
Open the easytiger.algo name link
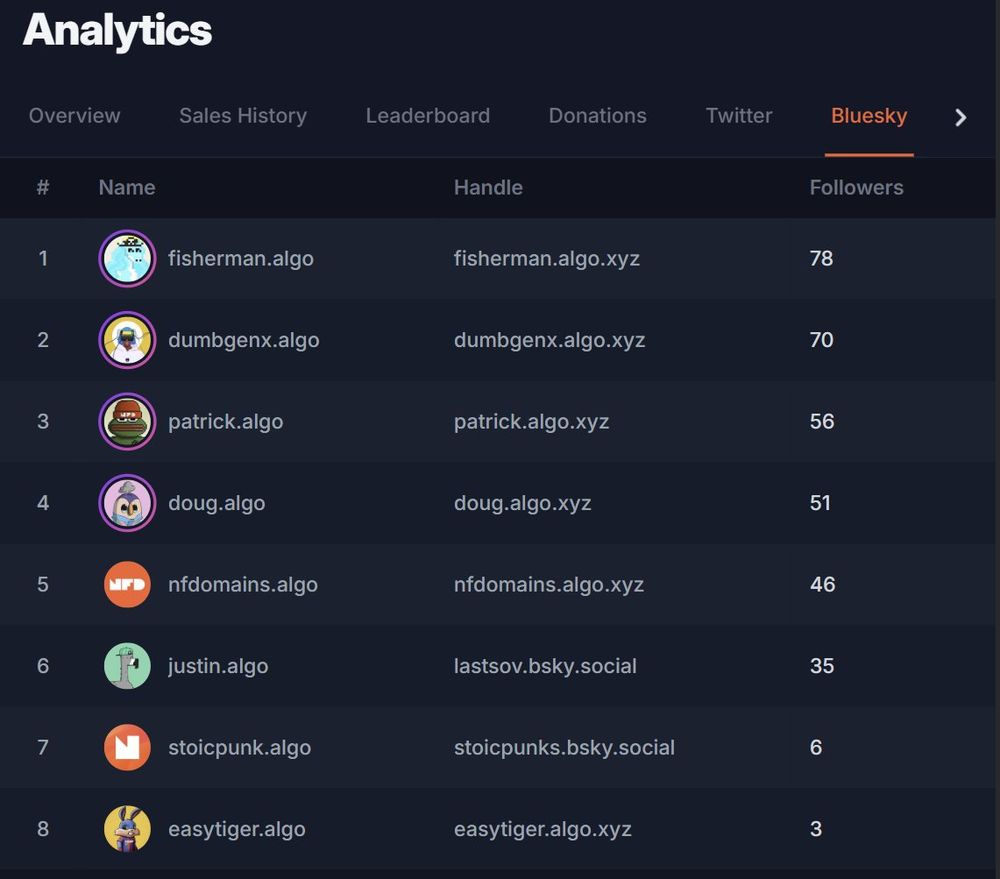(x=237, y=829)
